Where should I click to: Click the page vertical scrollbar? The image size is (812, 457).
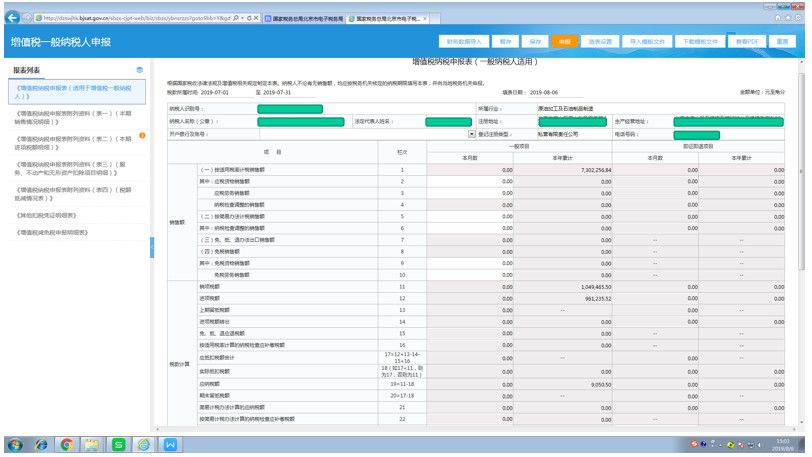(802, 171)
